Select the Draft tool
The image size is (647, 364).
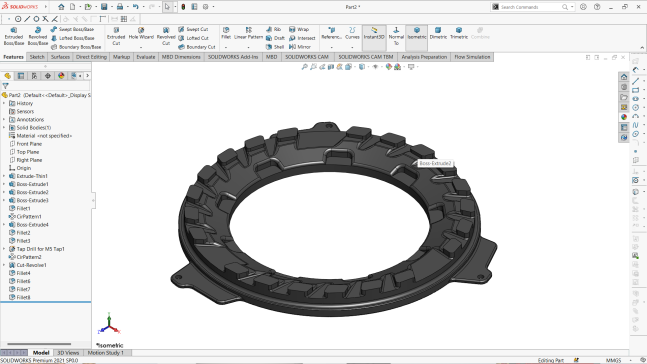[x=275, y=38]
